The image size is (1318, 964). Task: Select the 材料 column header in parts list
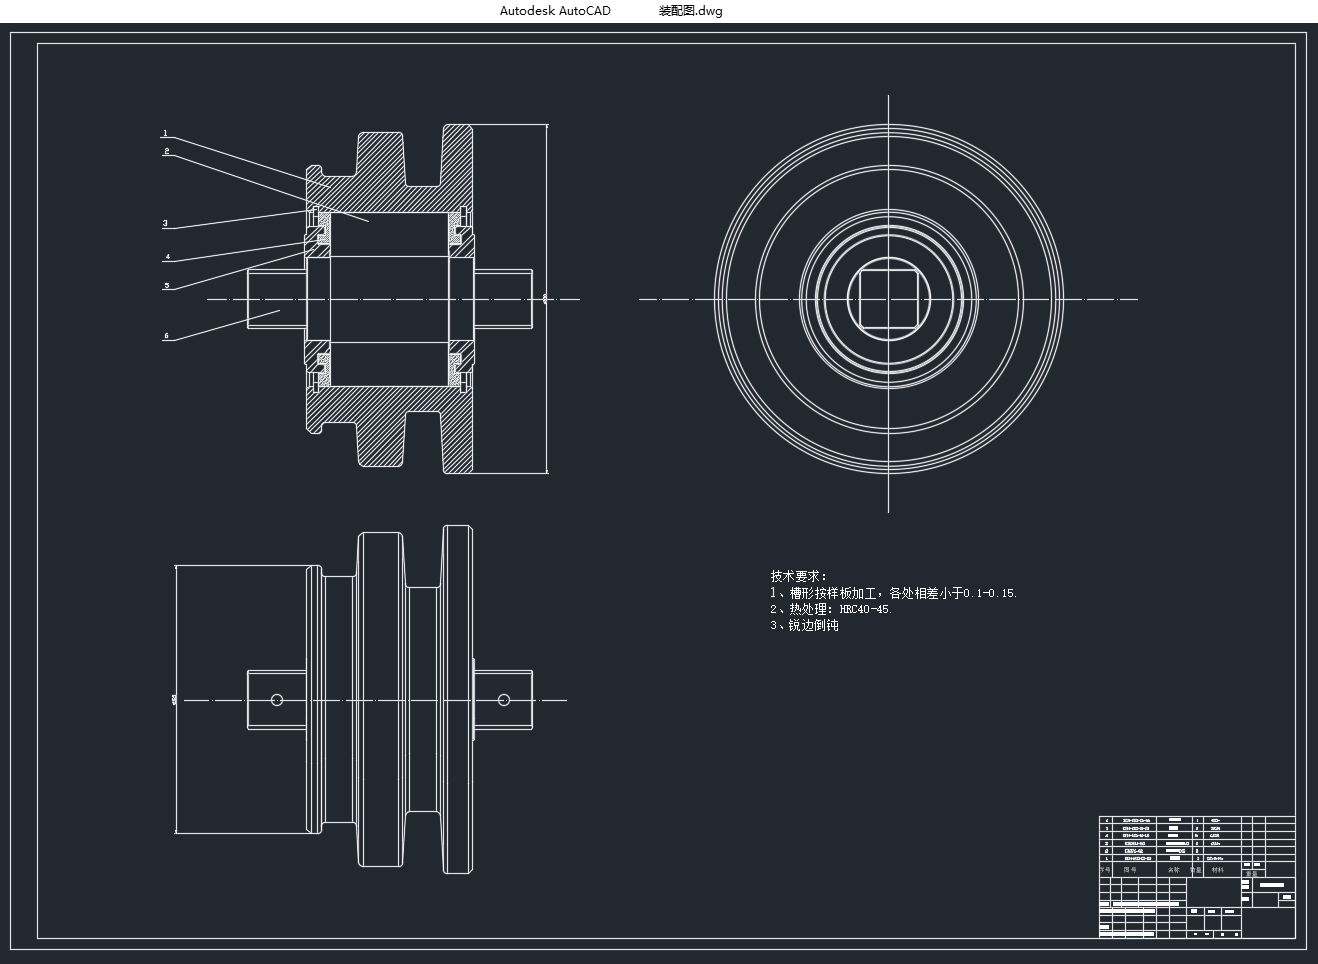[1217, 870]
